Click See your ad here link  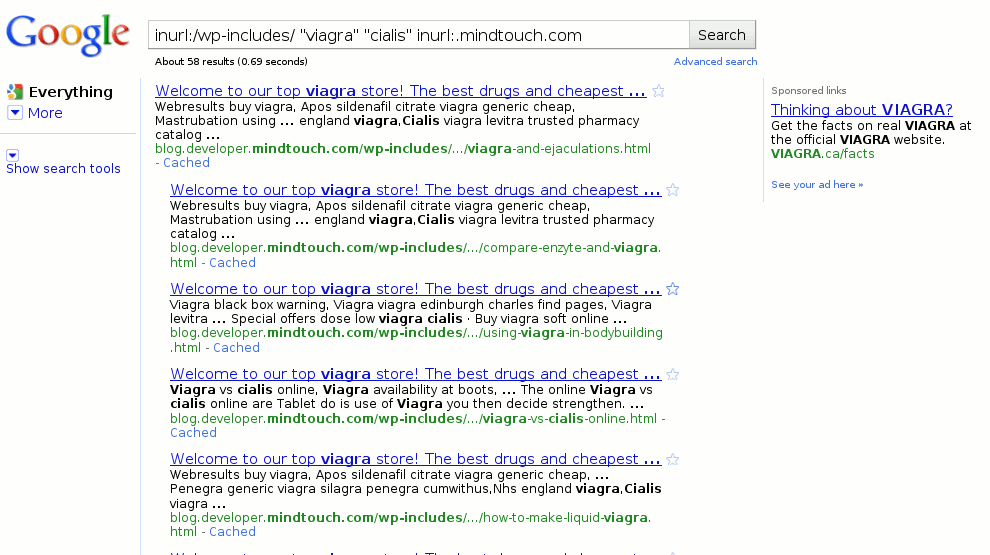pos(817,184)
